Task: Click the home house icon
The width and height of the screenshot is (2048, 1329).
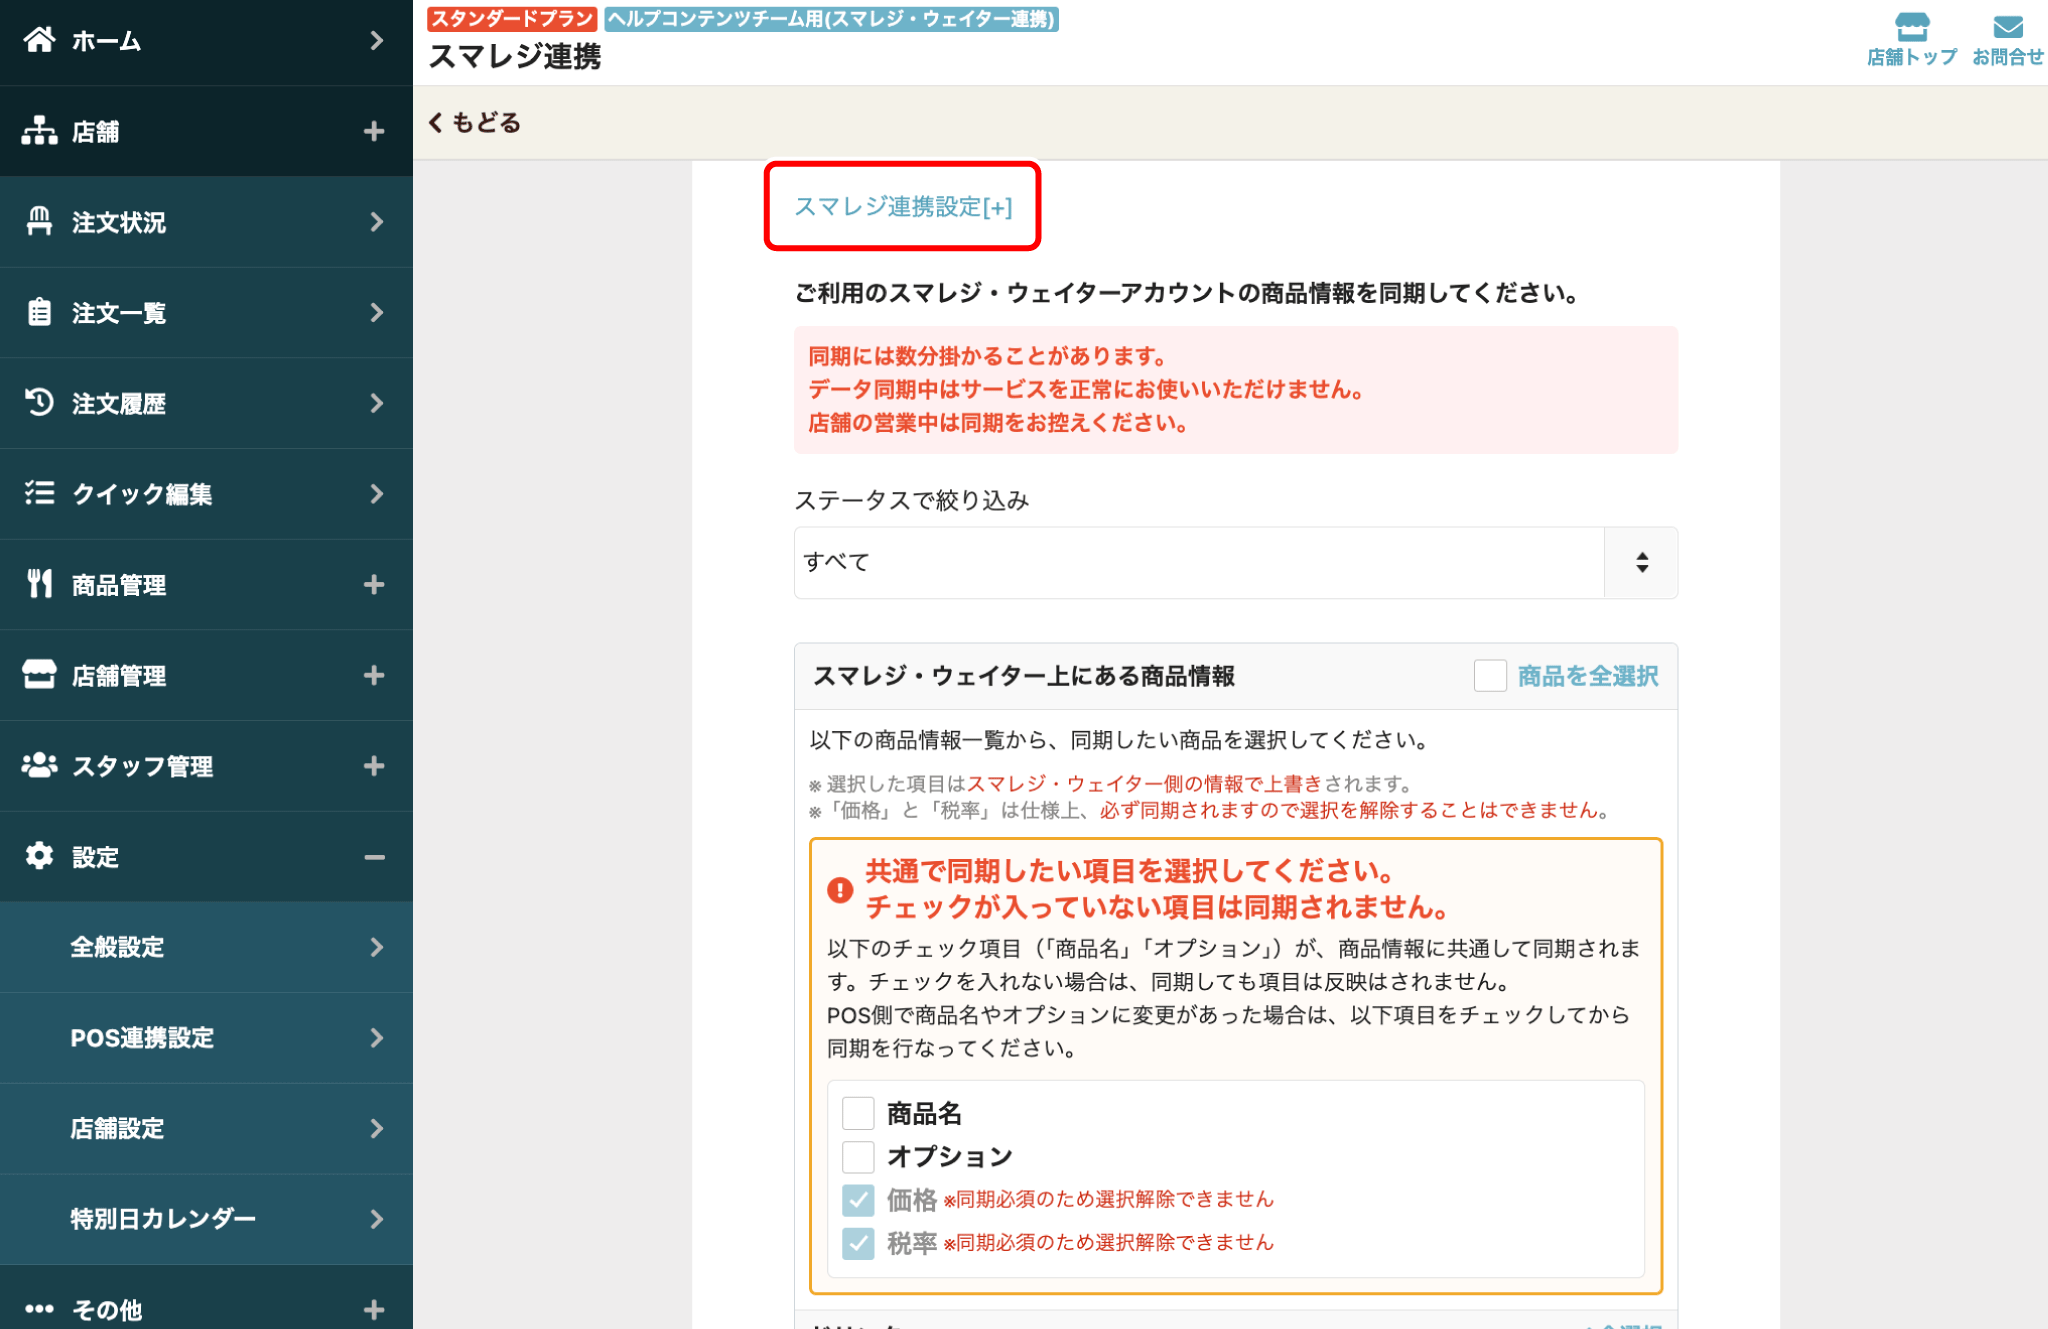Action: (x=39, y=39)
